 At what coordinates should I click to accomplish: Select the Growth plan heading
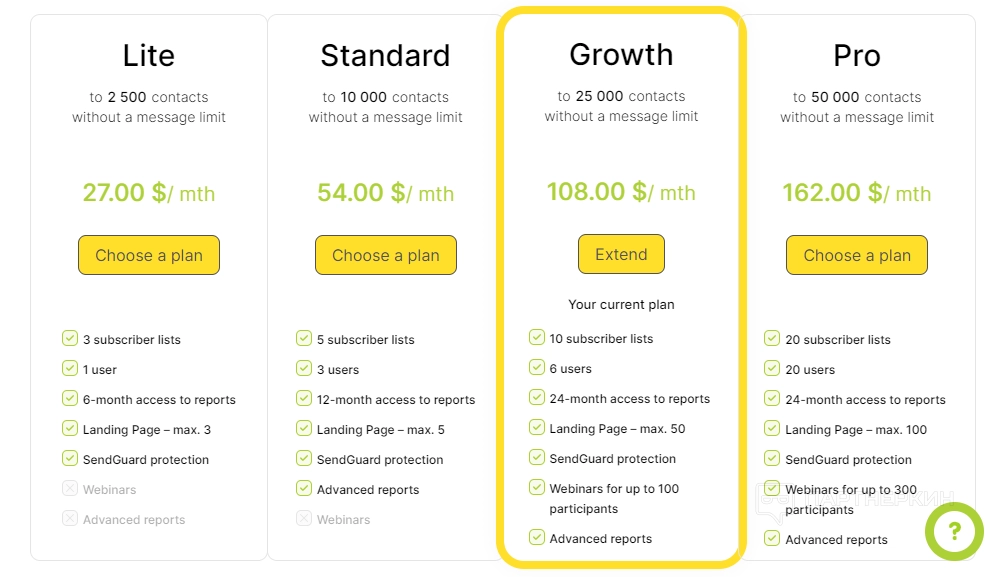621,54
